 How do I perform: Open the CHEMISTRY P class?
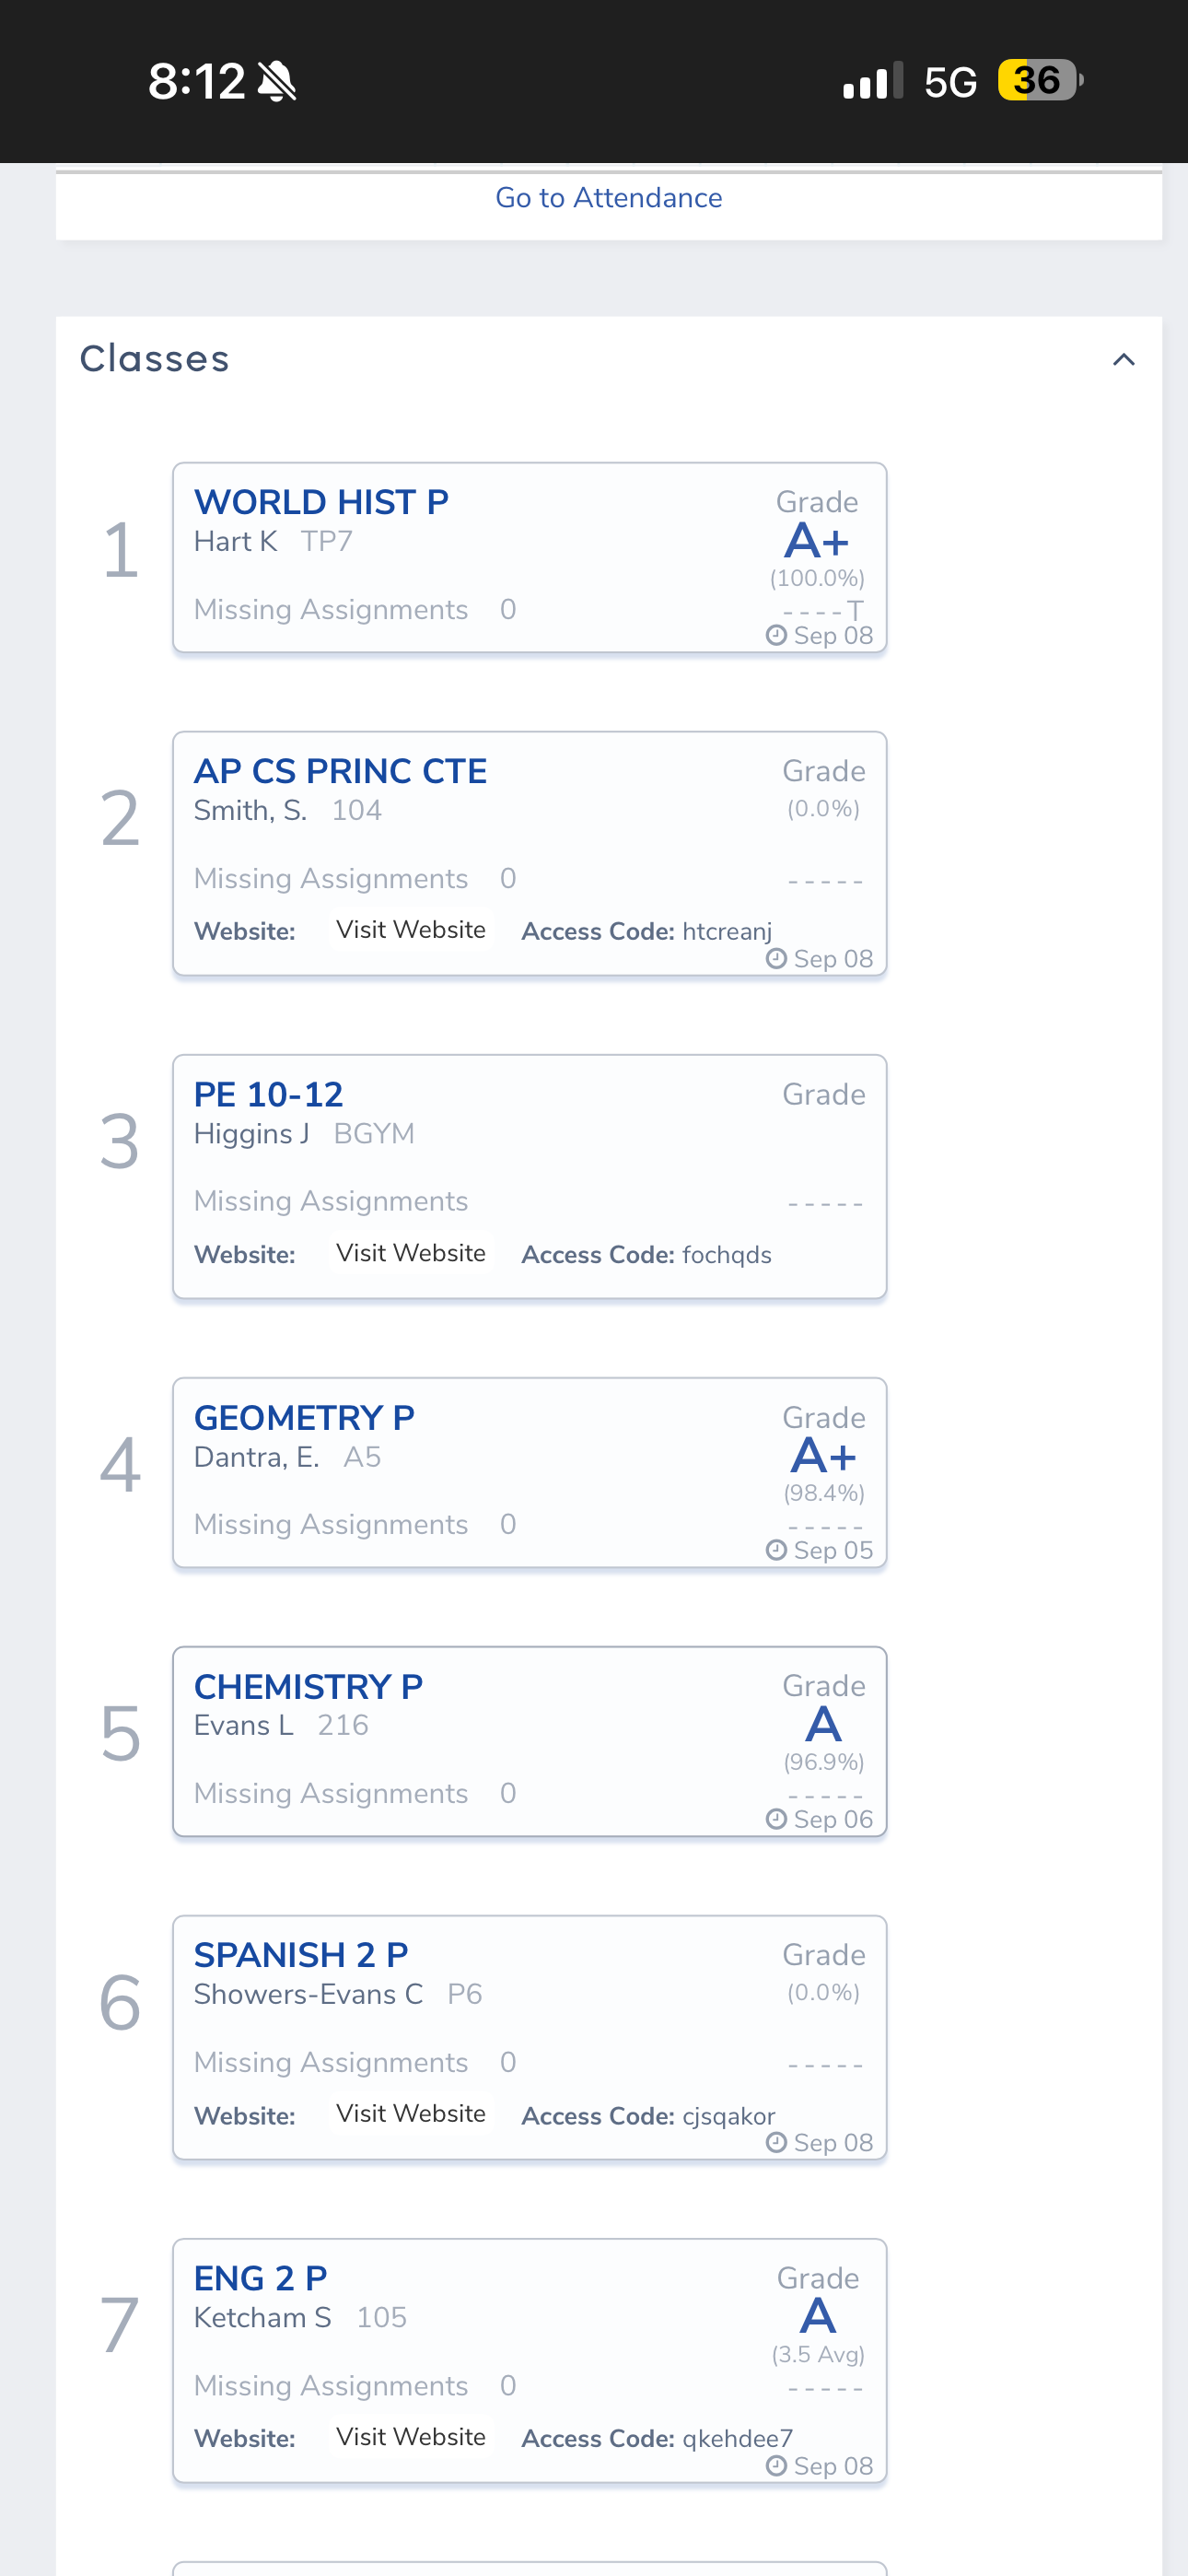308,1686
